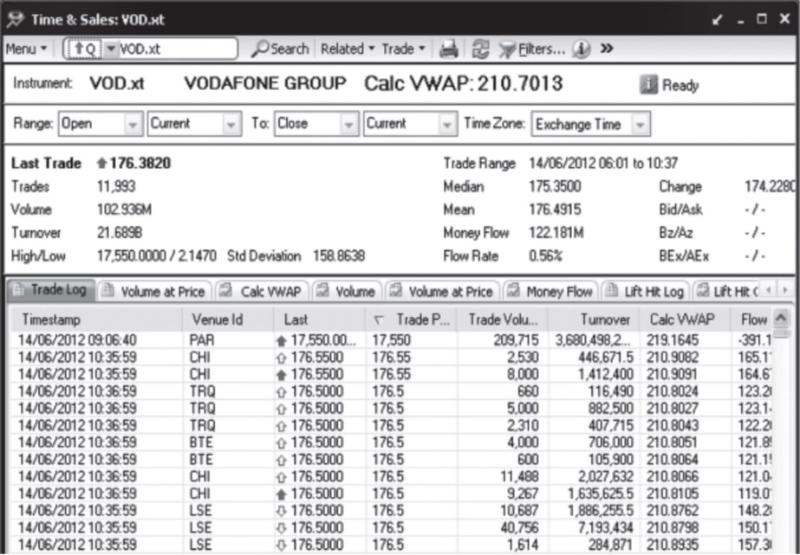800x555 pixels.
Task: Switch to the Calc VWAP tab
Action: click(262, 291)
